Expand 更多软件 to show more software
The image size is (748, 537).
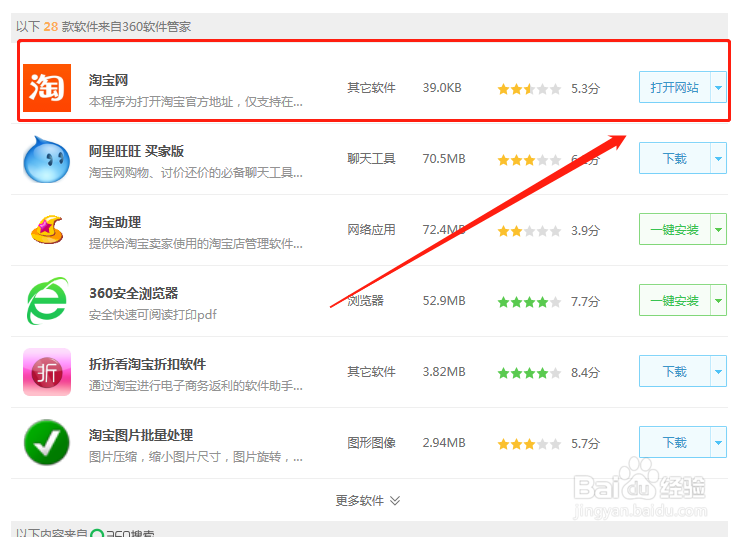pos(368,500)
